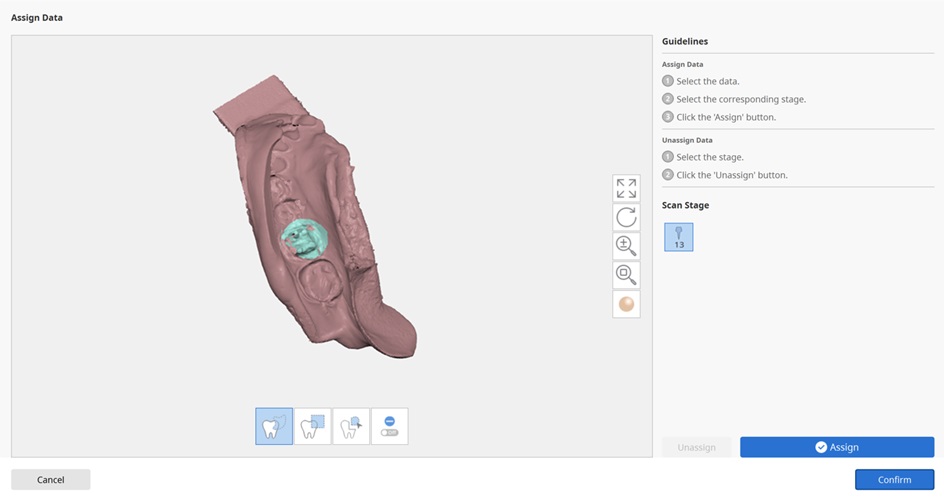Click the Guidelines heading
This screenshot has height=501, width=944.
(685, 42)
